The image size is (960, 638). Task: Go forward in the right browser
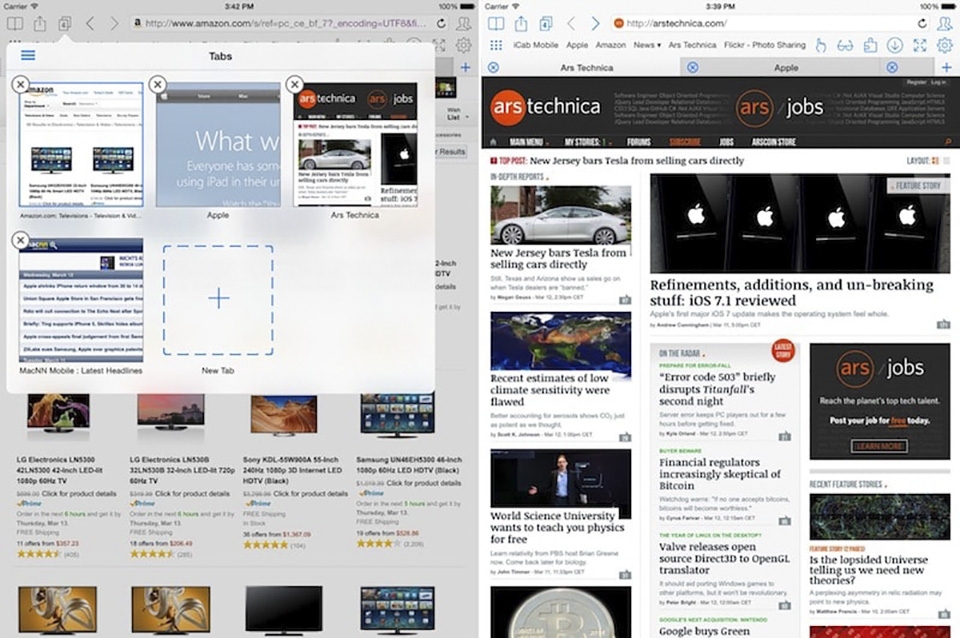pyautogui.click(x=595, y=24)
